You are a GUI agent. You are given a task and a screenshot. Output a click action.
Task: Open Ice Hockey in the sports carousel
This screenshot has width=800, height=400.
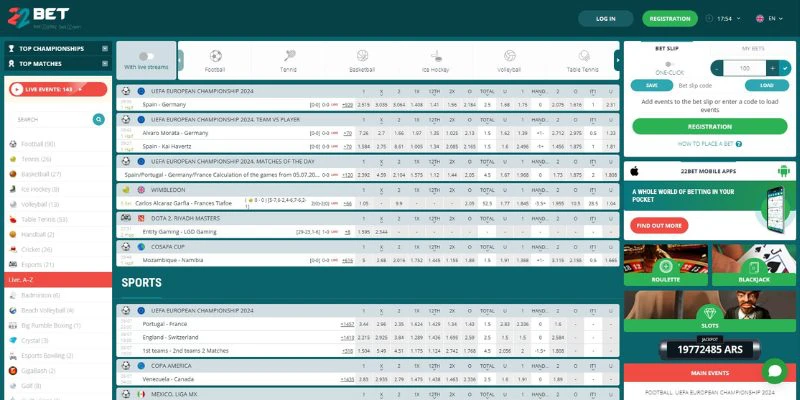click(436, 61)
